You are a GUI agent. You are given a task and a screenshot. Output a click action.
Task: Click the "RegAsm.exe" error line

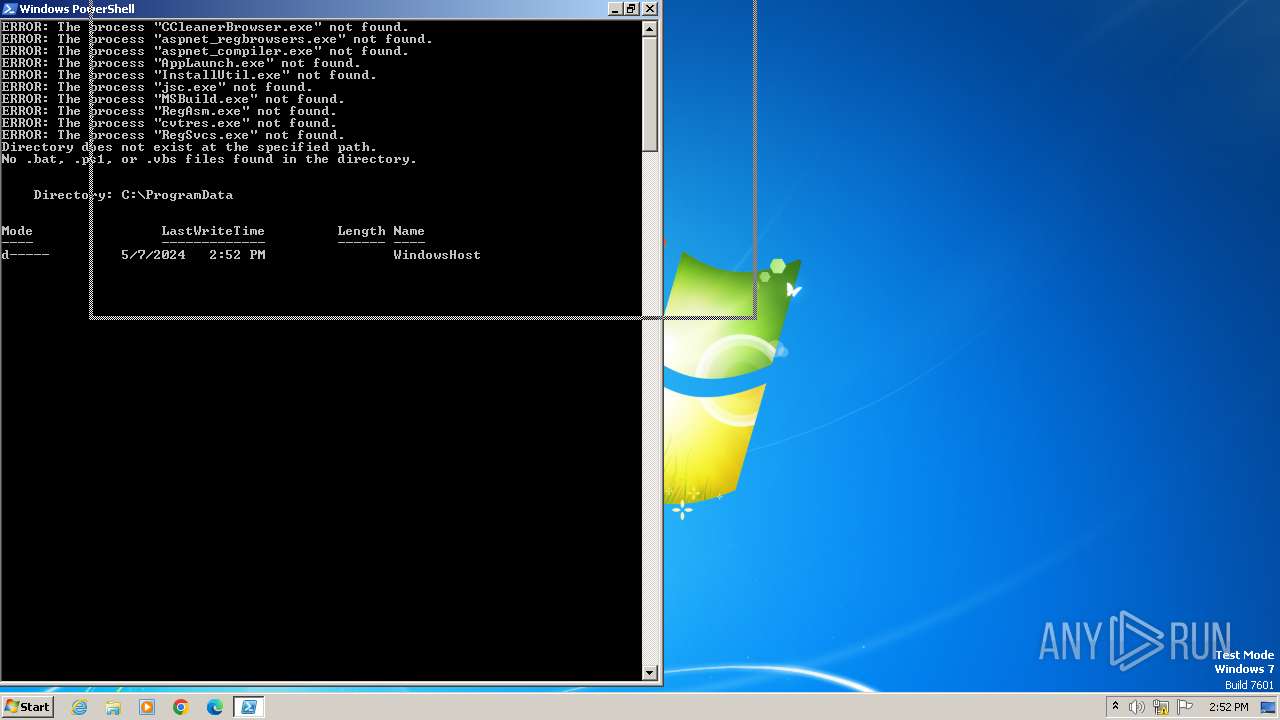tap(169, 111)
